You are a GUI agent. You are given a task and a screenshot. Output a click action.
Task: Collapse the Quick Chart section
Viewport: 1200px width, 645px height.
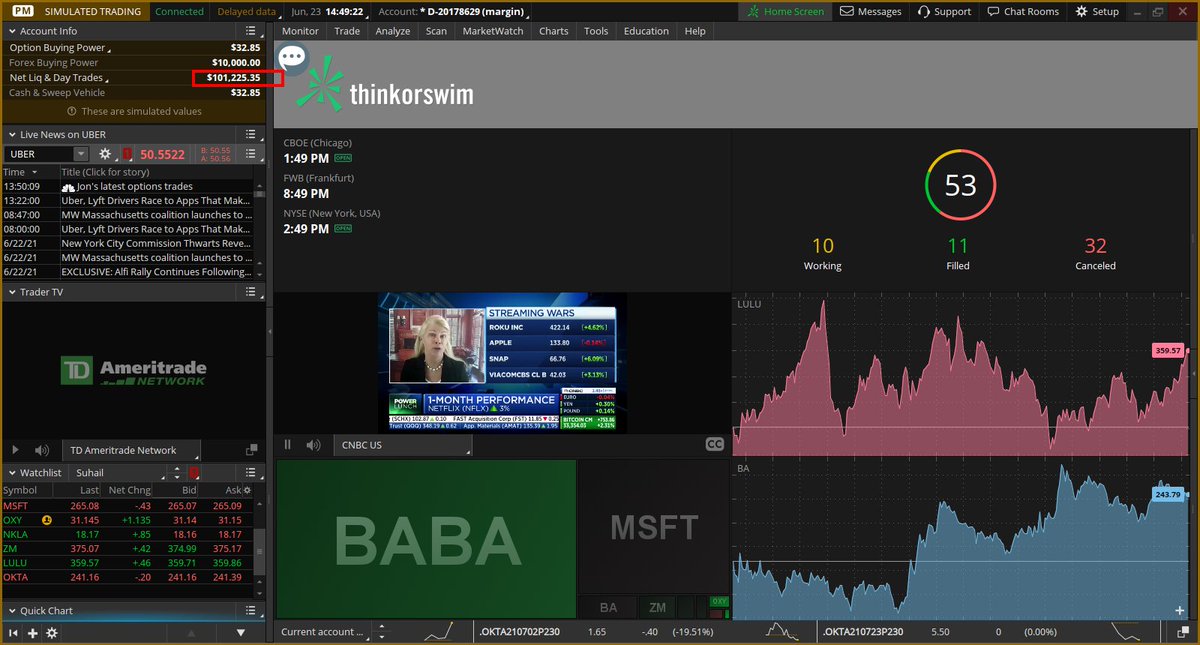[10, 610]
